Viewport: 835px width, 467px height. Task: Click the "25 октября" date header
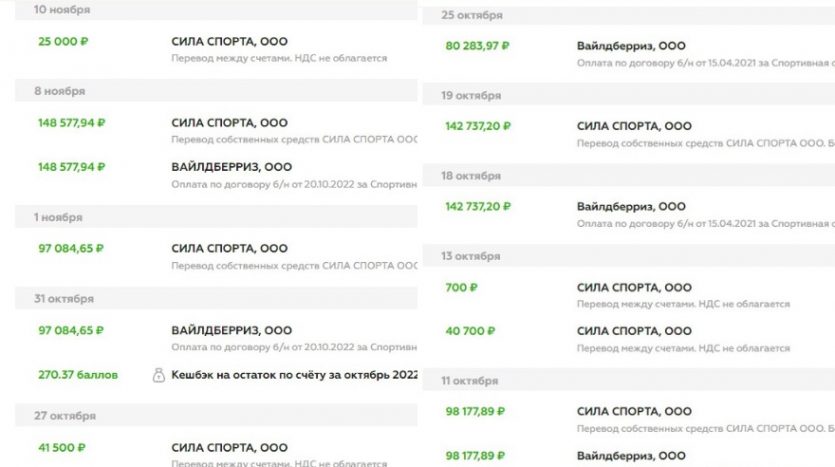pos(472,15)
